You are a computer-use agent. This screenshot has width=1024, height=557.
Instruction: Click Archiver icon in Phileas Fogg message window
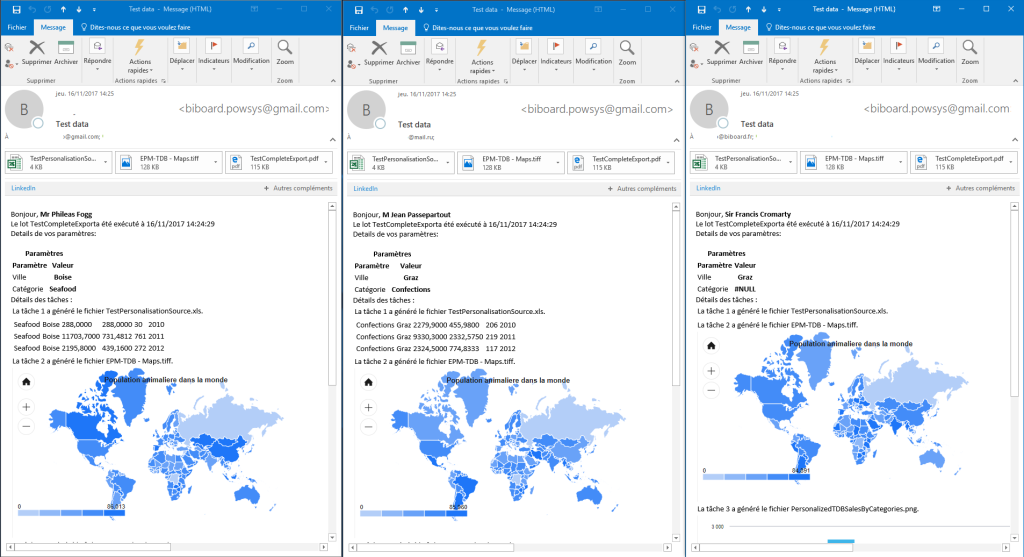(66, 47)
